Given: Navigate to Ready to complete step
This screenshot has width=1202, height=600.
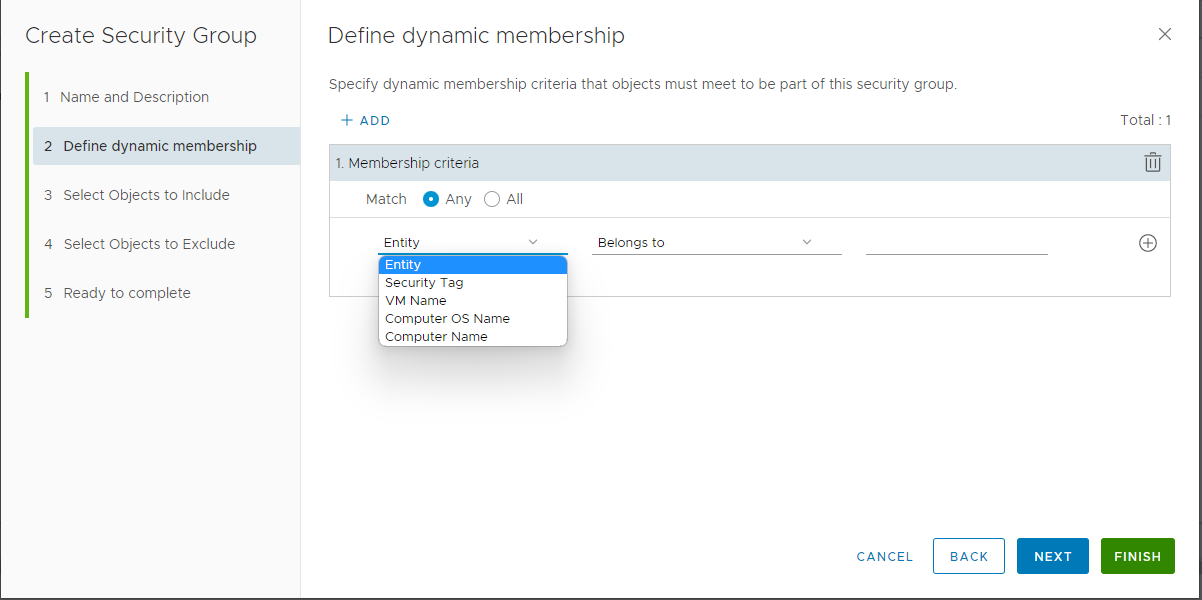Looking at the screenshot, I should pos(125,292).
